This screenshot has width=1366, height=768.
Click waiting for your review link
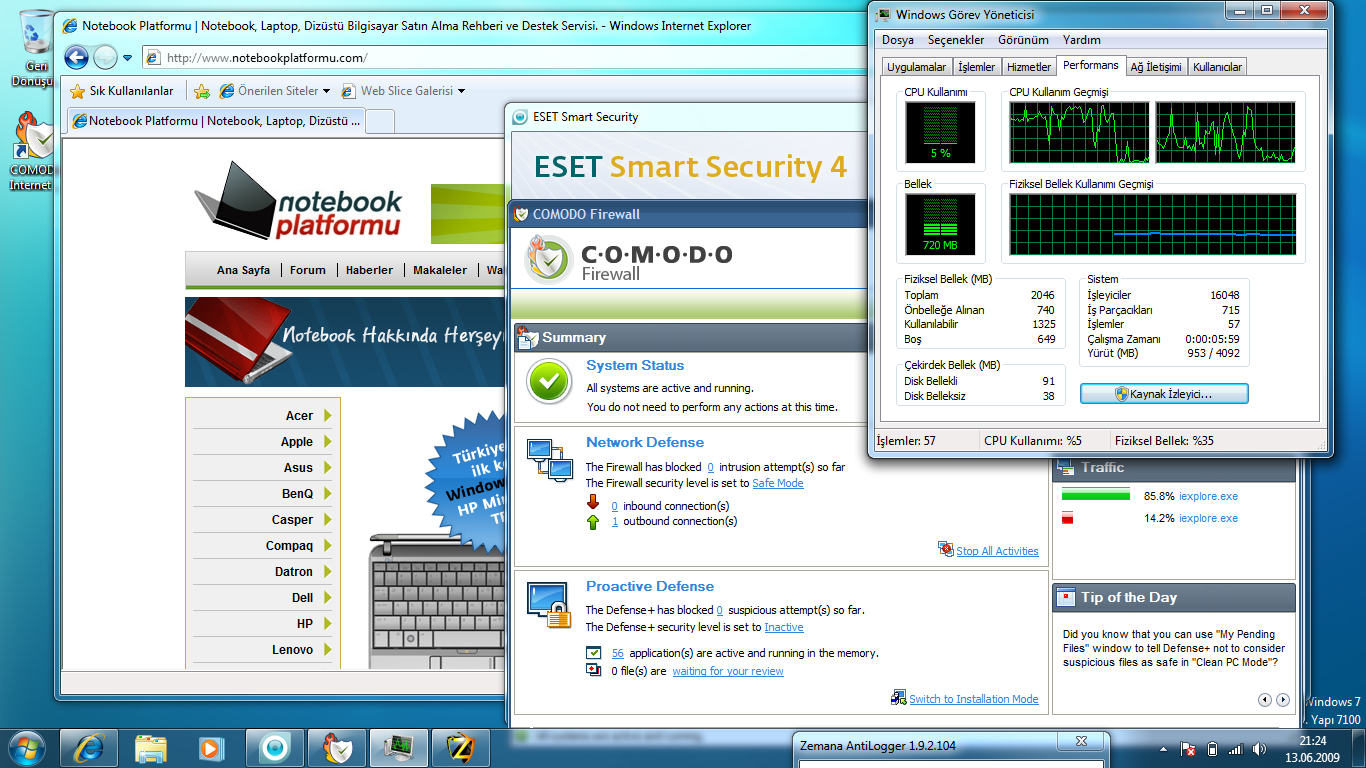click(x=728, y=671)
